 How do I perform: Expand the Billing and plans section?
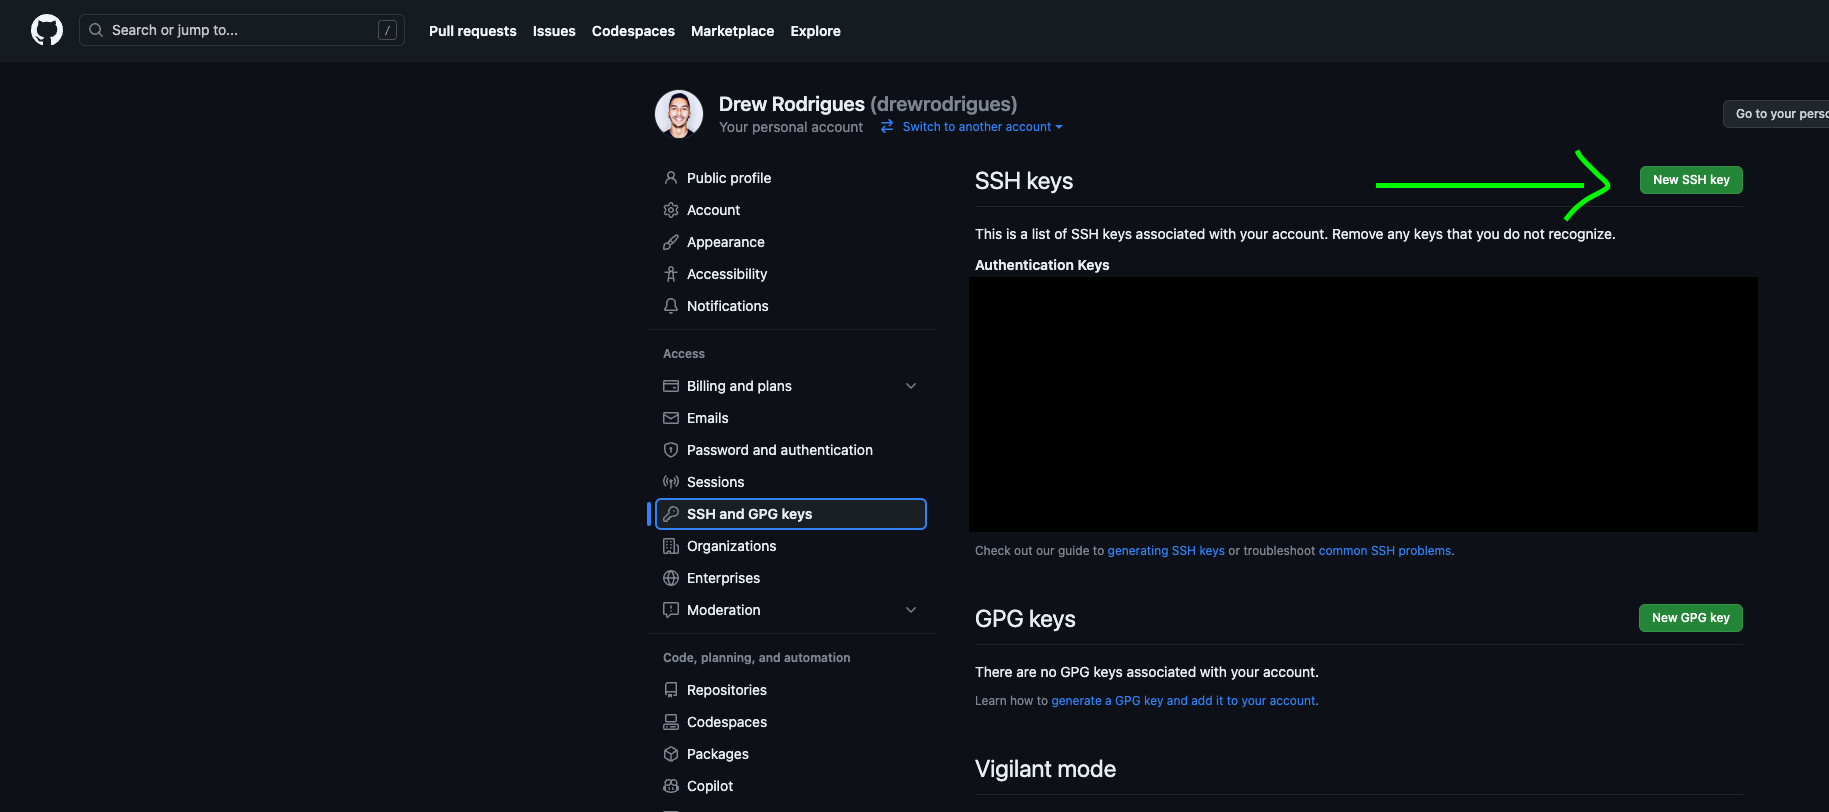click(911, 386)
